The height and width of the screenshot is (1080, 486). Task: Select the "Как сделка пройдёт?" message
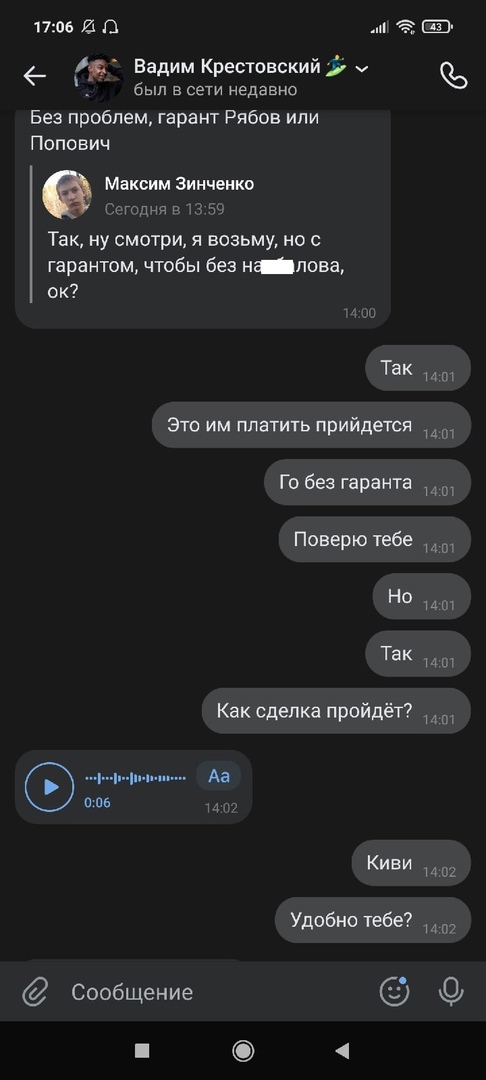tap(336, 711)
